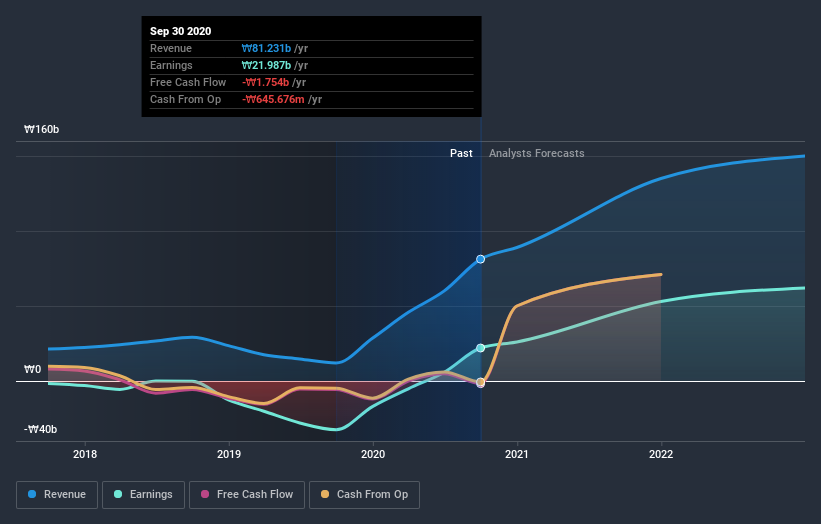The height and width of the screenshot is (524, 821).
Task: Click the -₩1.754b free cash flow value
Action: click(265, 82)
